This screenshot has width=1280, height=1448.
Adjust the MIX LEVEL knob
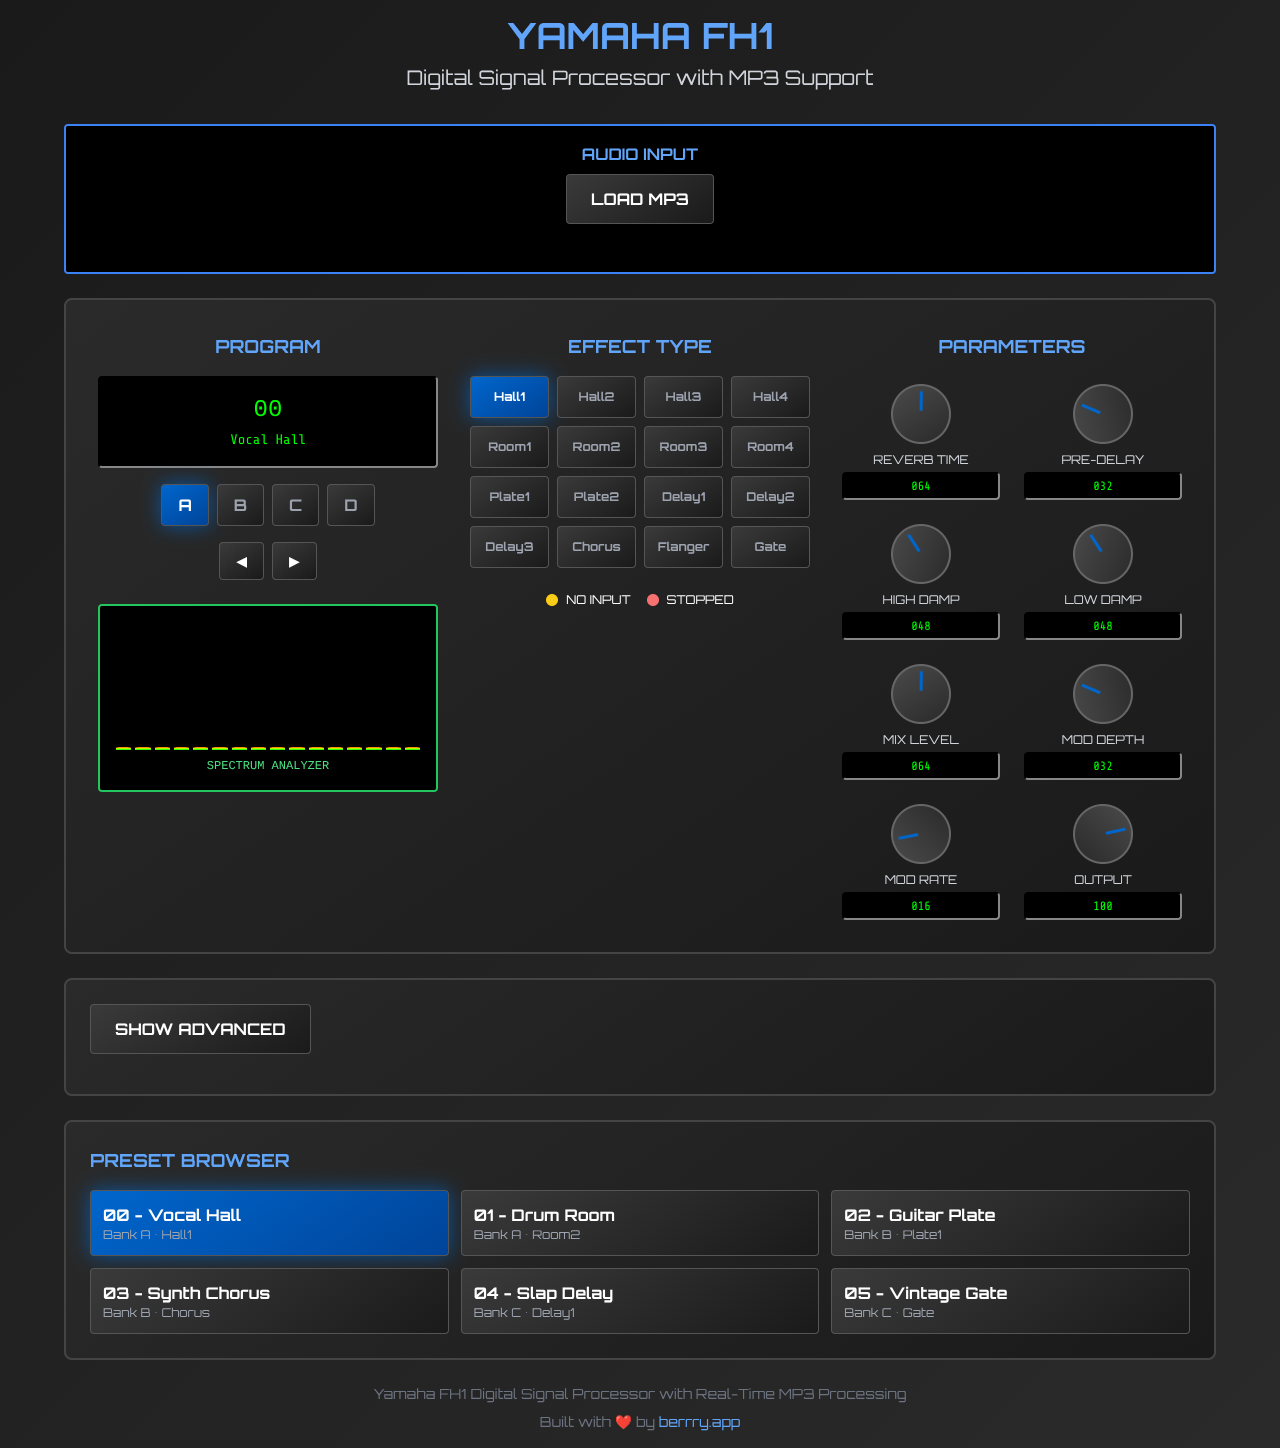[x=920, y=693]
